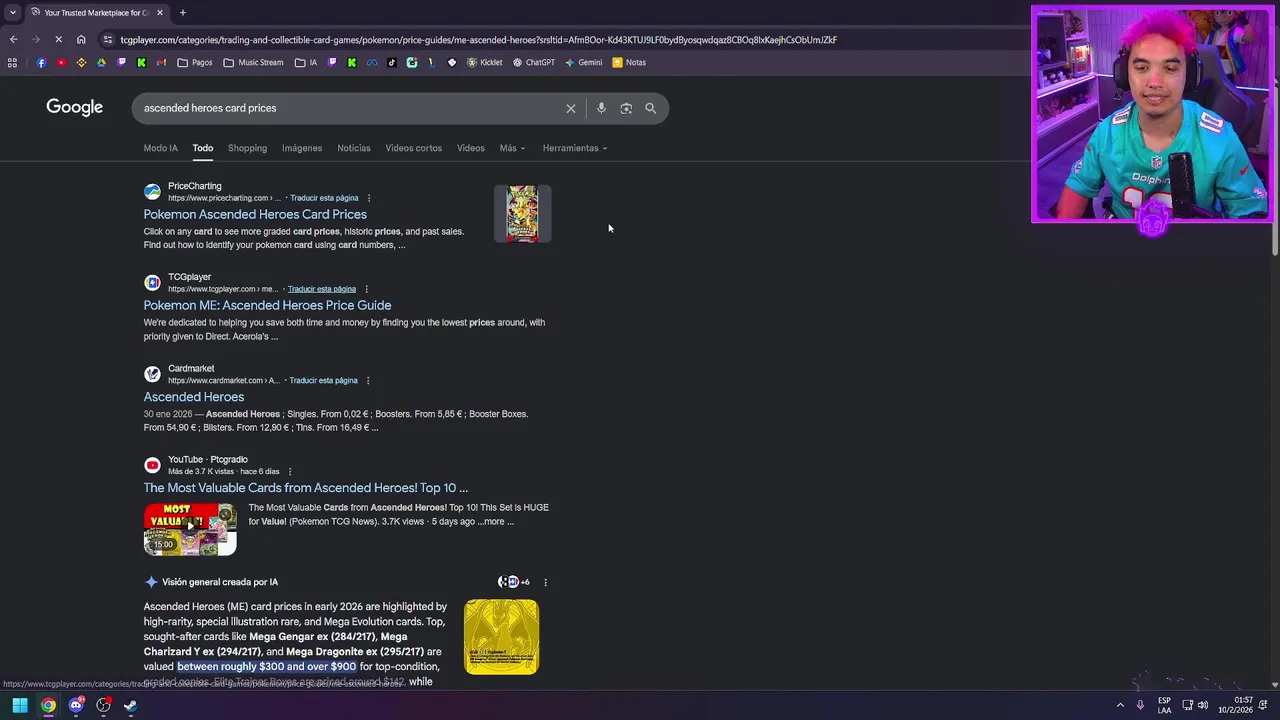Open the ChatGPT bookmark

point(533,62)
